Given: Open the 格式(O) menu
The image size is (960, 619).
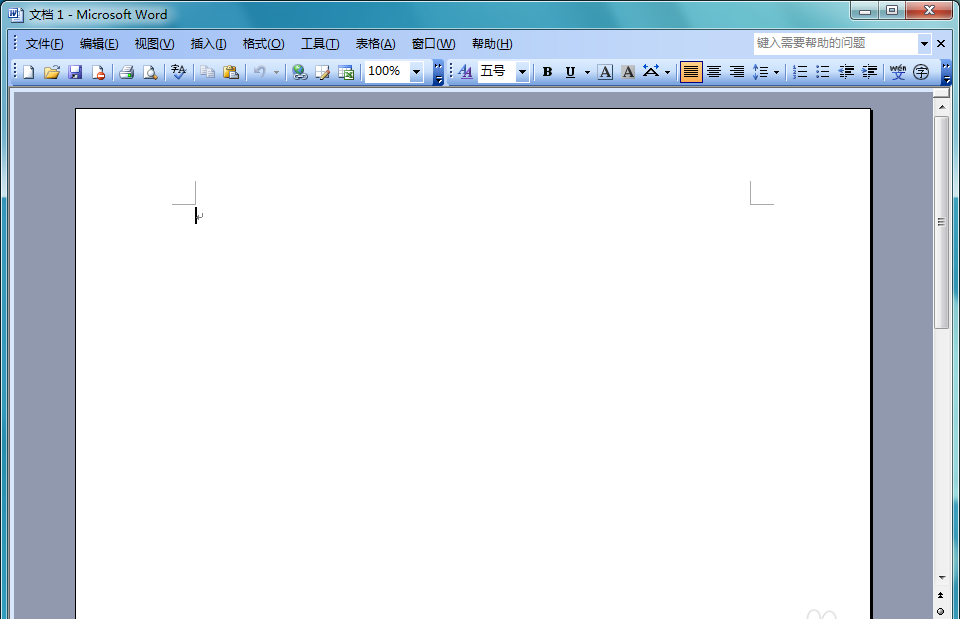Looking at the screenshot, I should pyautogui.click(x=263, y=44).
